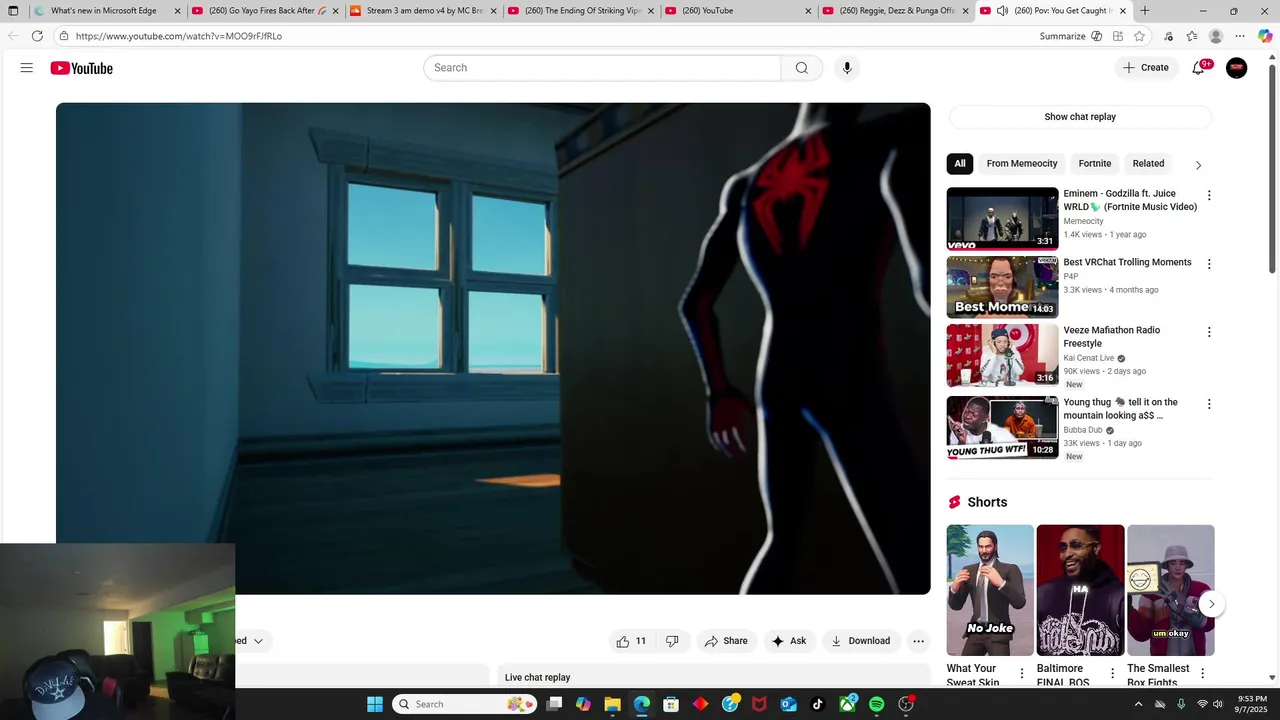Open Edge profile icon

point(1216,36)
